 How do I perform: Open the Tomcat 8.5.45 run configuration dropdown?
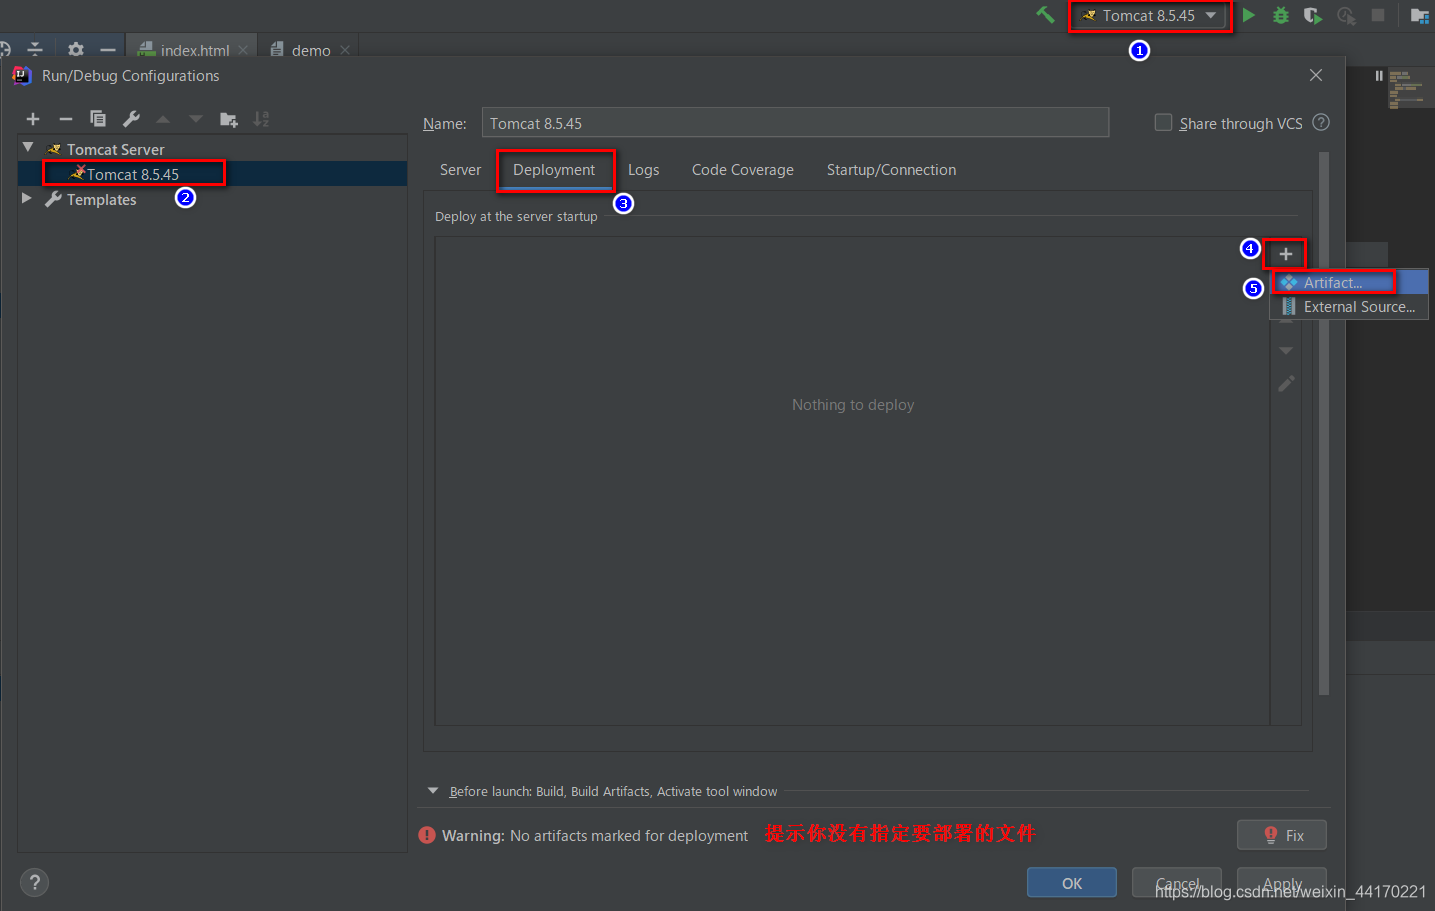tap(1150, 16)
